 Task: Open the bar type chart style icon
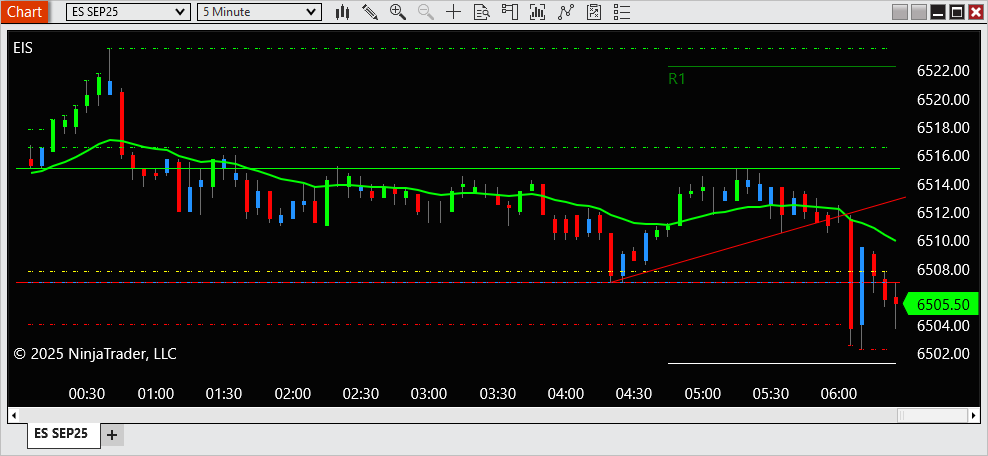343,11
